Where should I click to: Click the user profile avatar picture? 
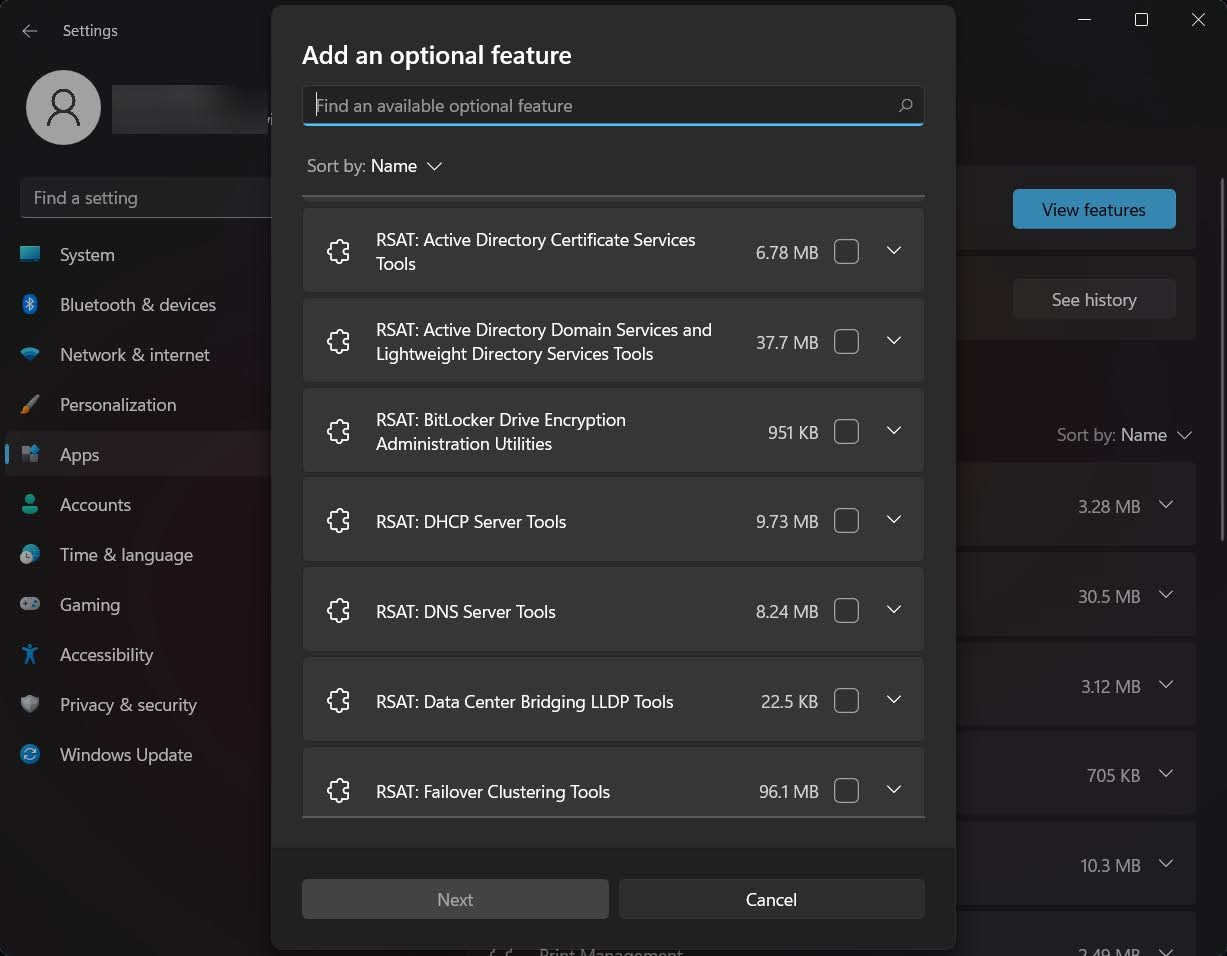(63, 107)
